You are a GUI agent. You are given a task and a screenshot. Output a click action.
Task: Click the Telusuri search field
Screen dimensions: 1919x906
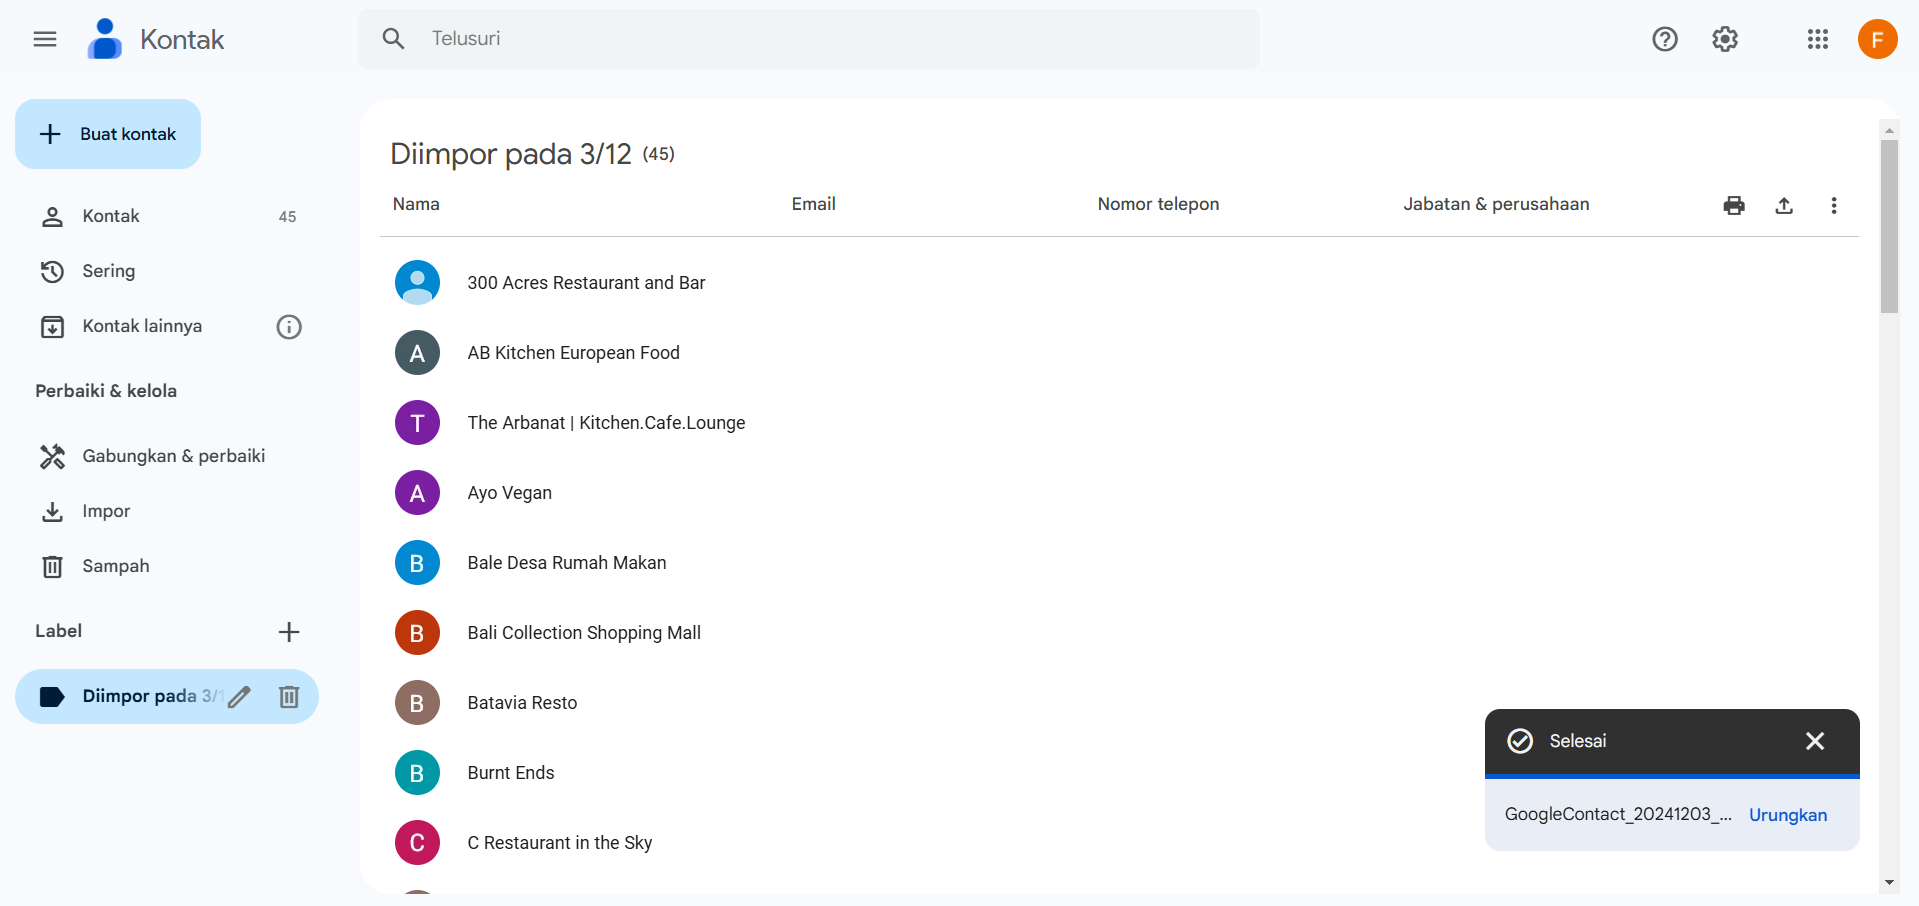808,39
